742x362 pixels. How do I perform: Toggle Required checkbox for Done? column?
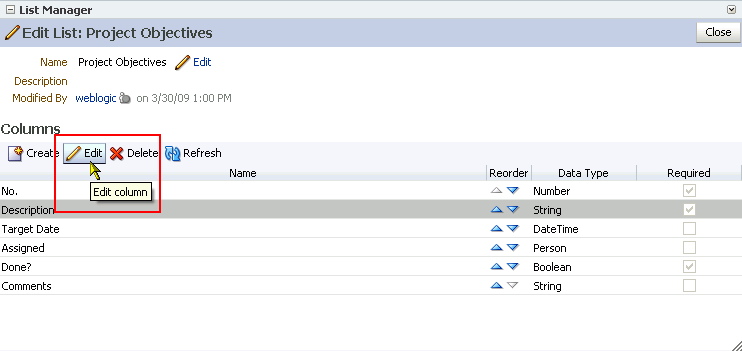coord(689,266)
